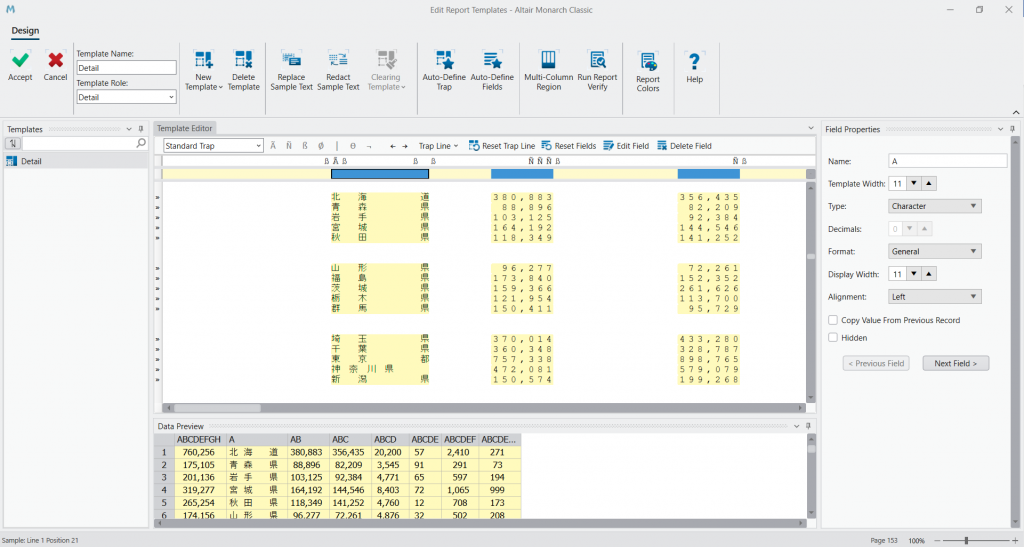Click the sort button in Templates panel
The height and width of the screenshot is (547, 1024).
coord(12,143)
